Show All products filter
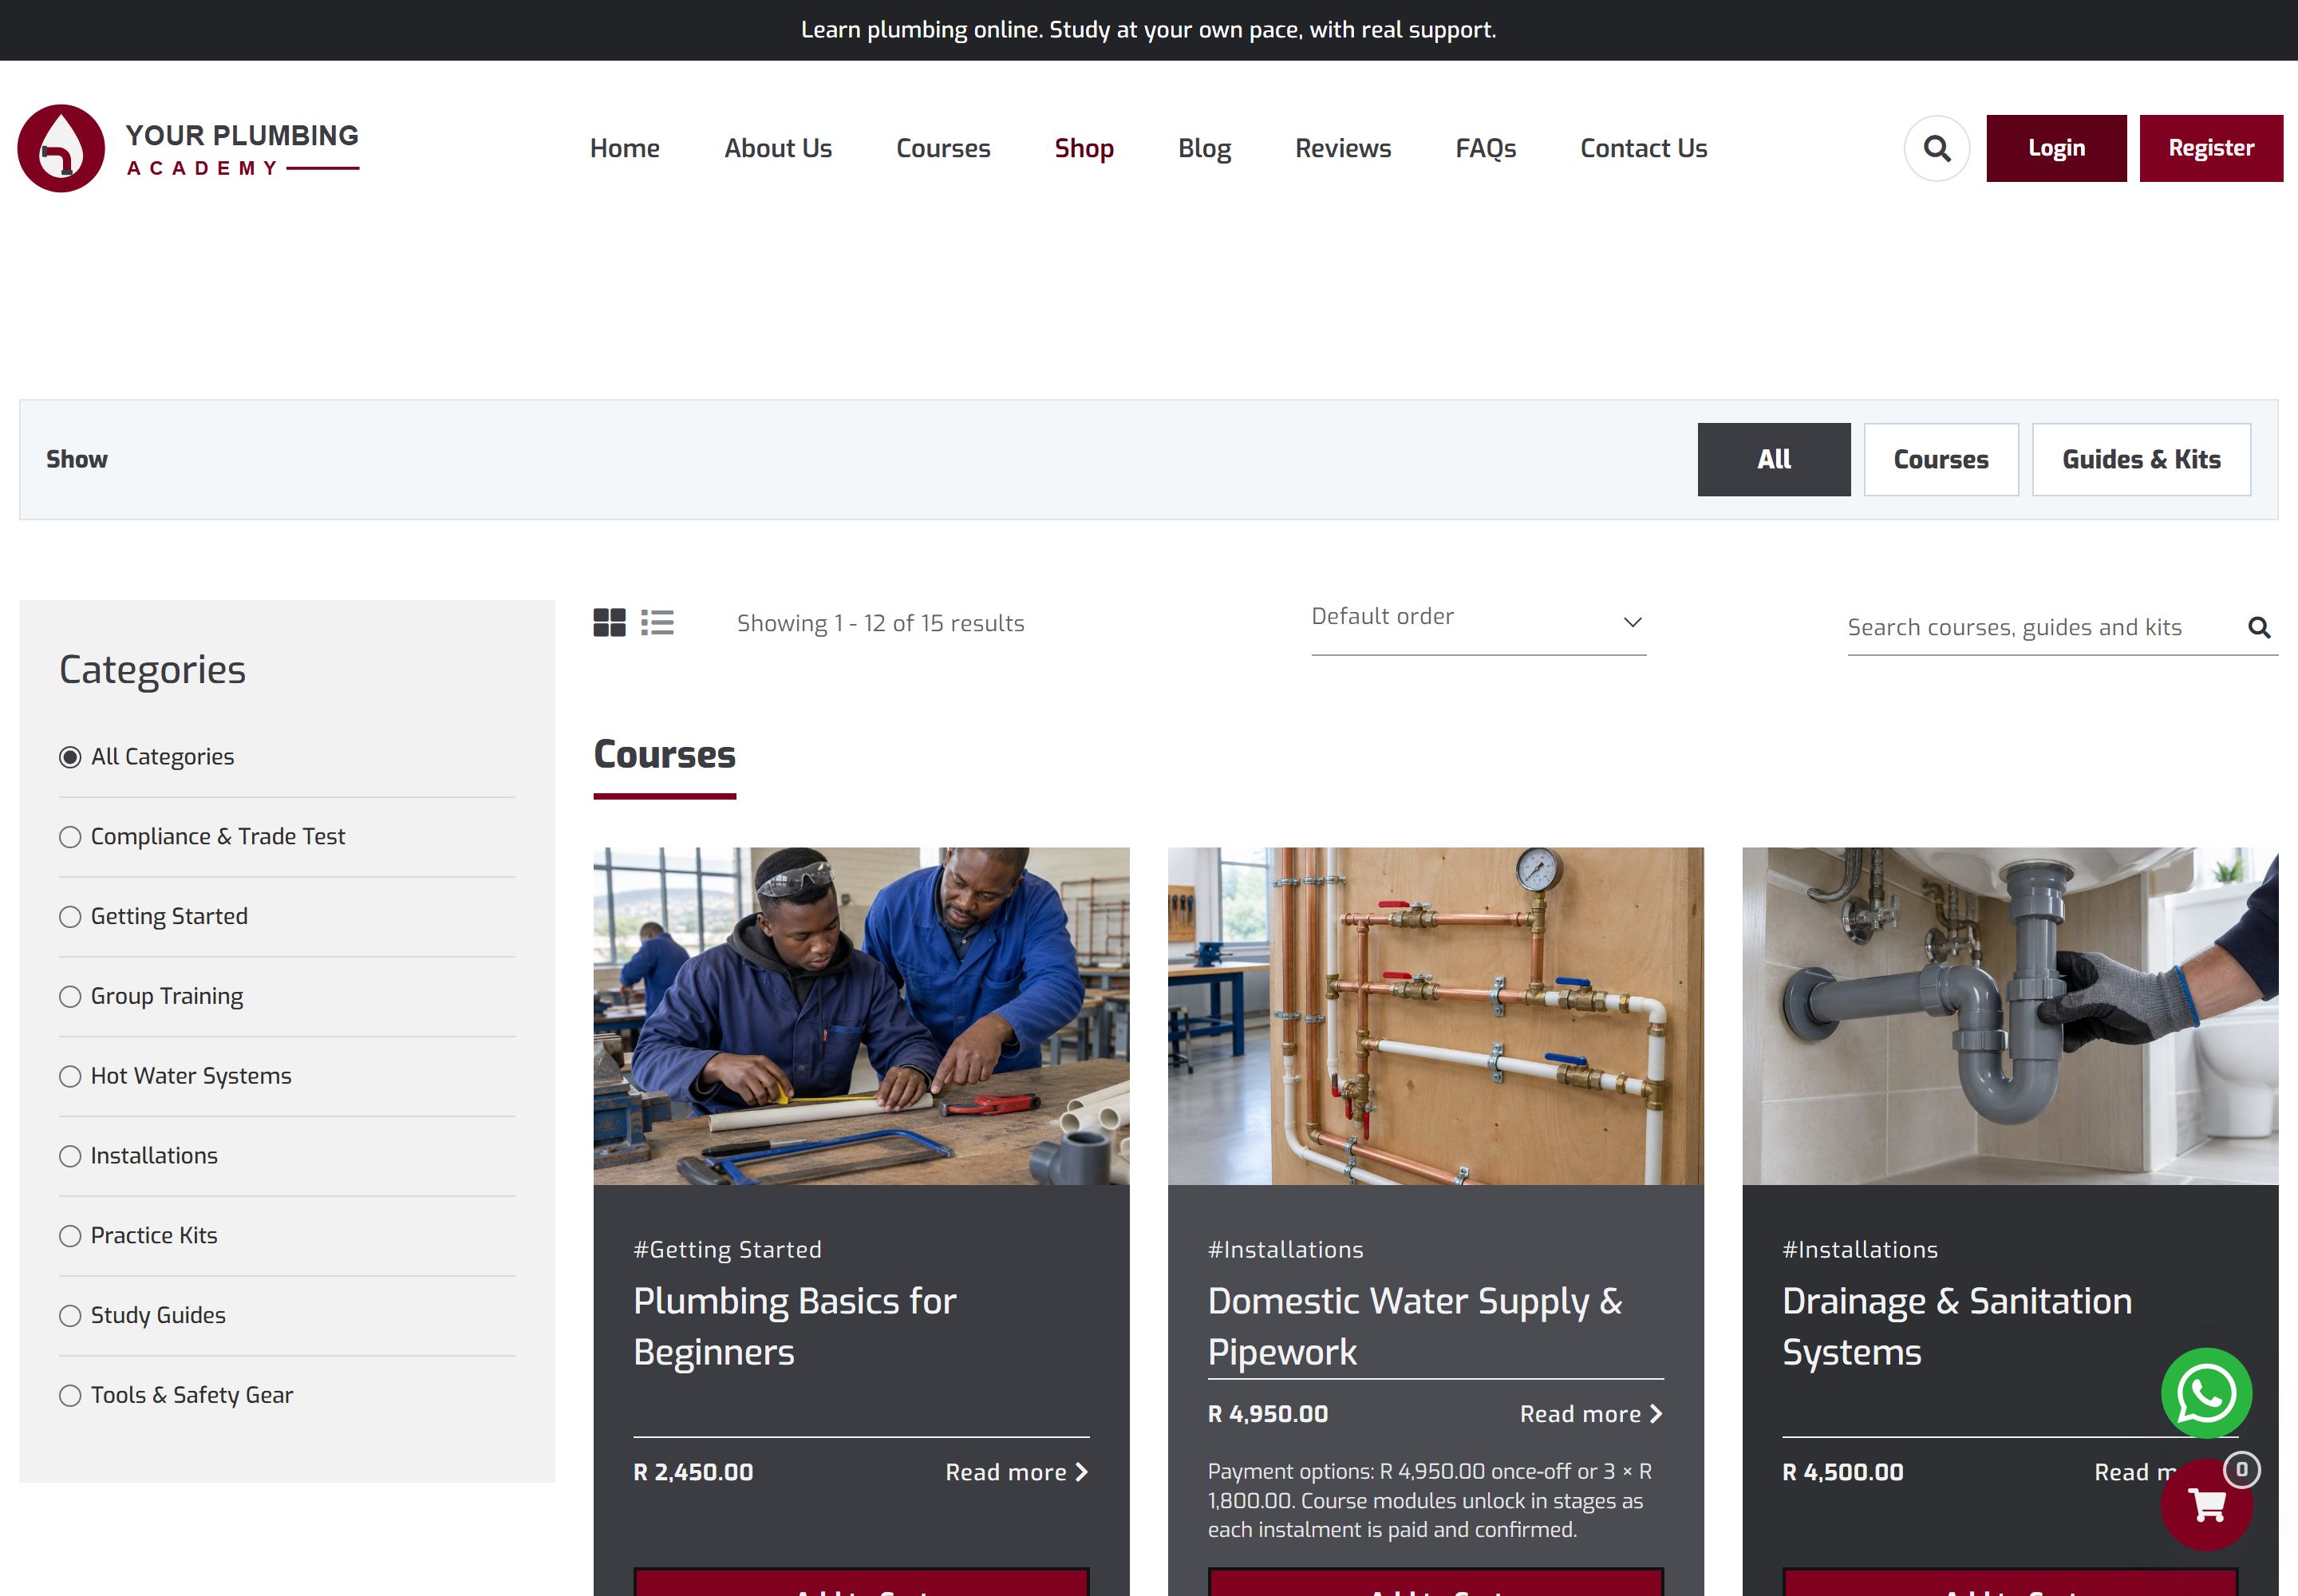2298x1596 pixels. [x=1774, y=459]
